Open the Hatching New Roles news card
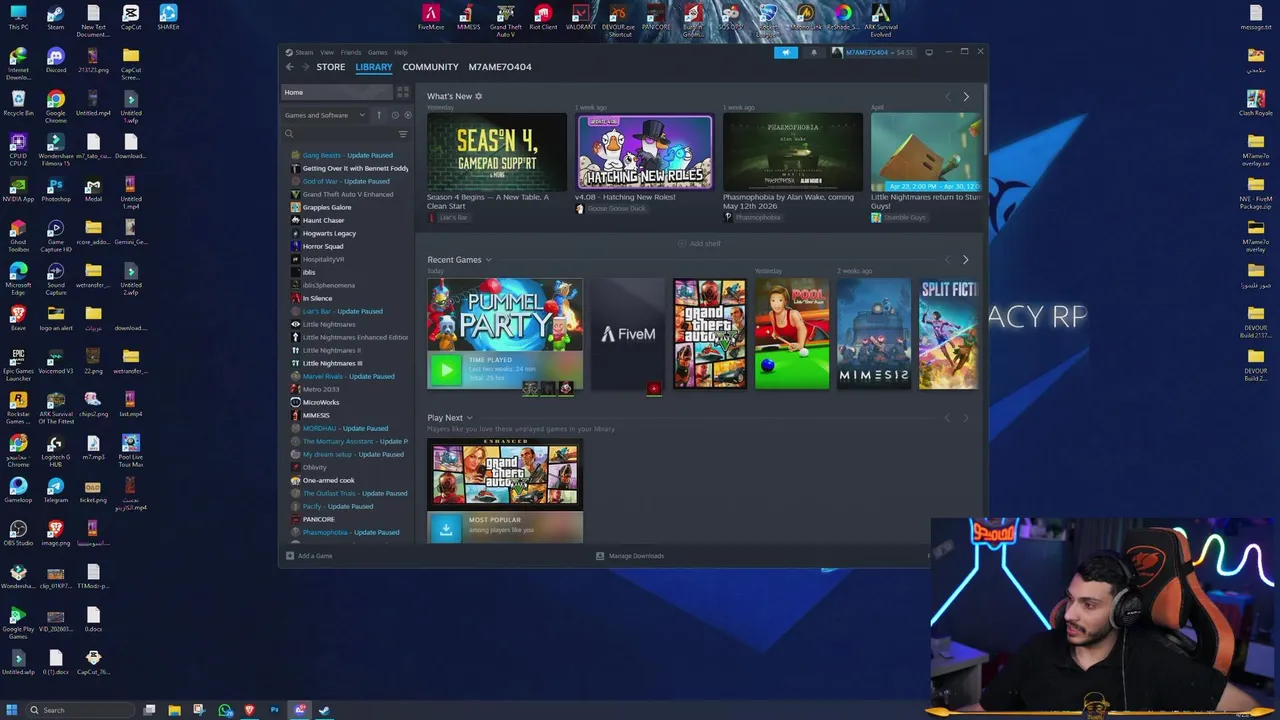The height and width of the screenshot is (720, 1280). pos(645,152)
